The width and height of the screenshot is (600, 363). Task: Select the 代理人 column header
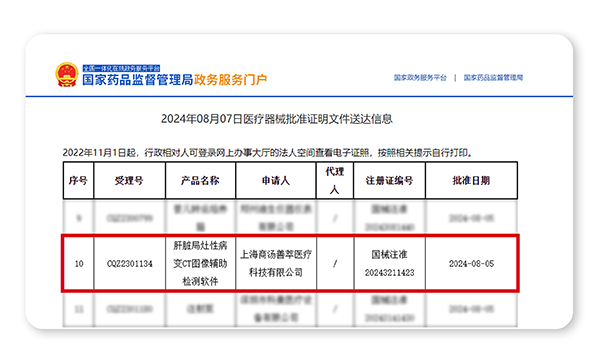click(x=335, y=181)
